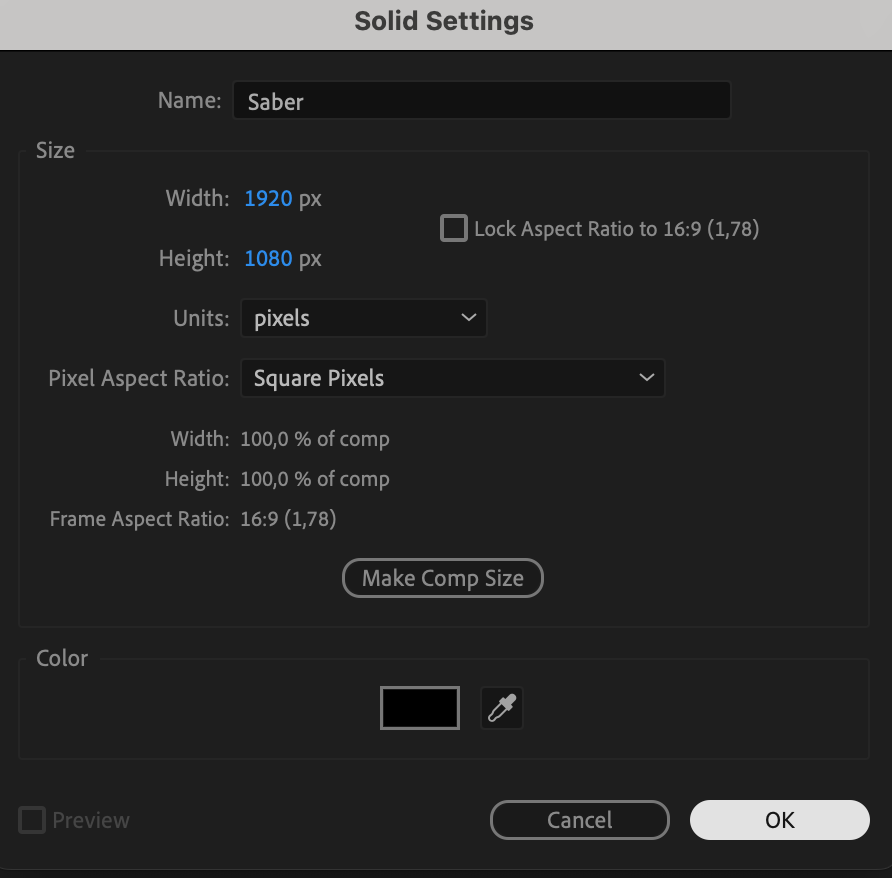Screen dimensions: 892x878
Task: Pick a color with the eyedropper tool
Action: point(501,708)
